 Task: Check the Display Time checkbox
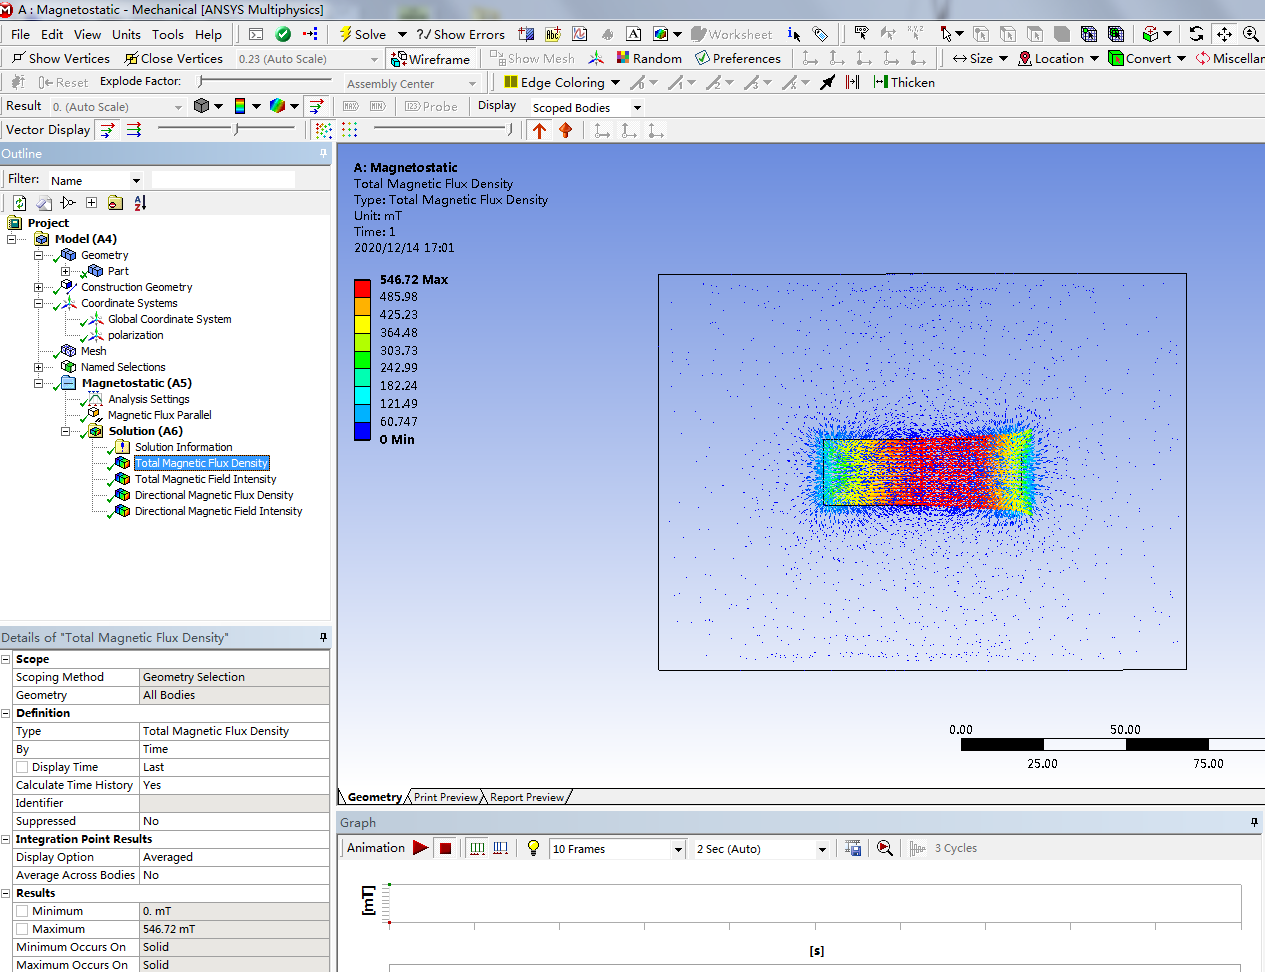coord(22,767)
